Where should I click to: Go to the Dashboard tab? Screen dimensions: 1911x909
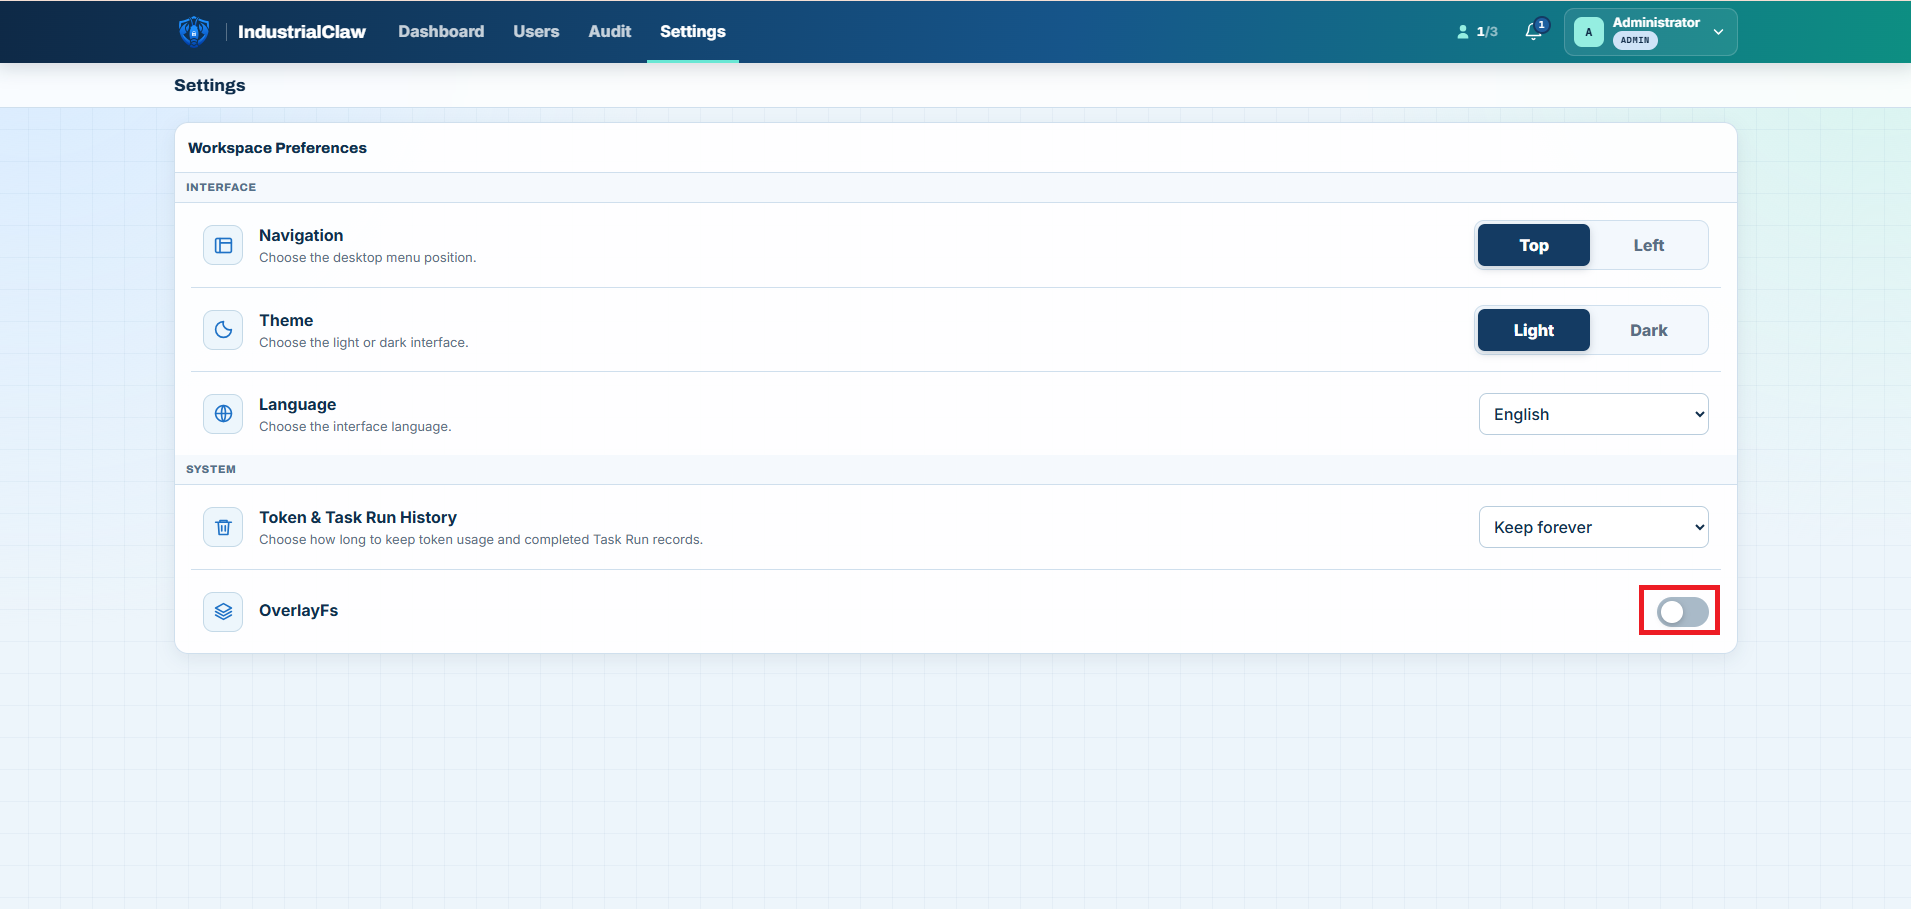pos(441,32)
